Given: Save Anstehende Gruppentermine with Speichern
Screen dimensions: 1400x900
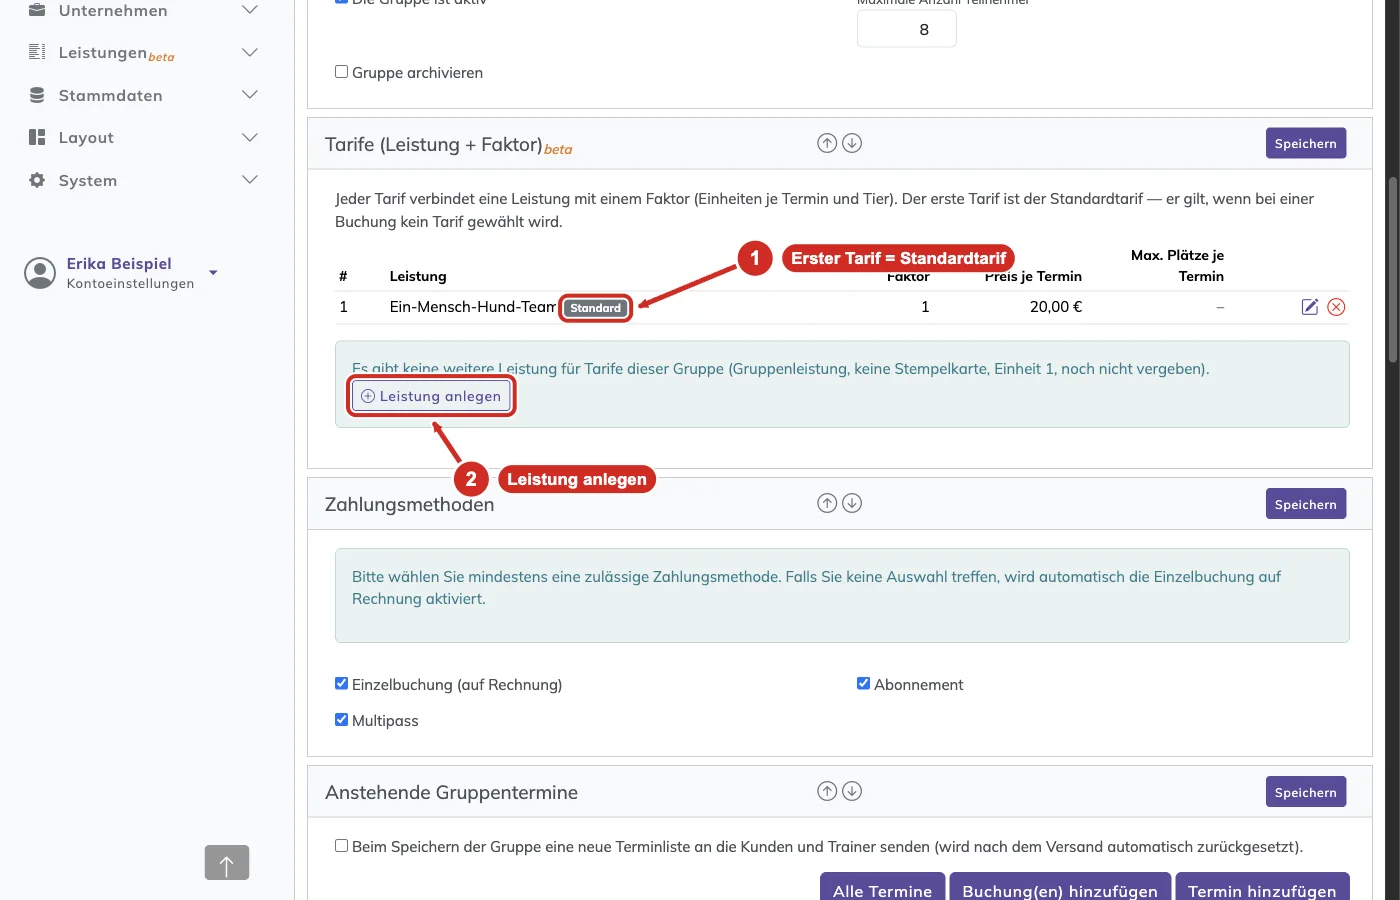Looking at the screenshot, I should click(1306, 792).
